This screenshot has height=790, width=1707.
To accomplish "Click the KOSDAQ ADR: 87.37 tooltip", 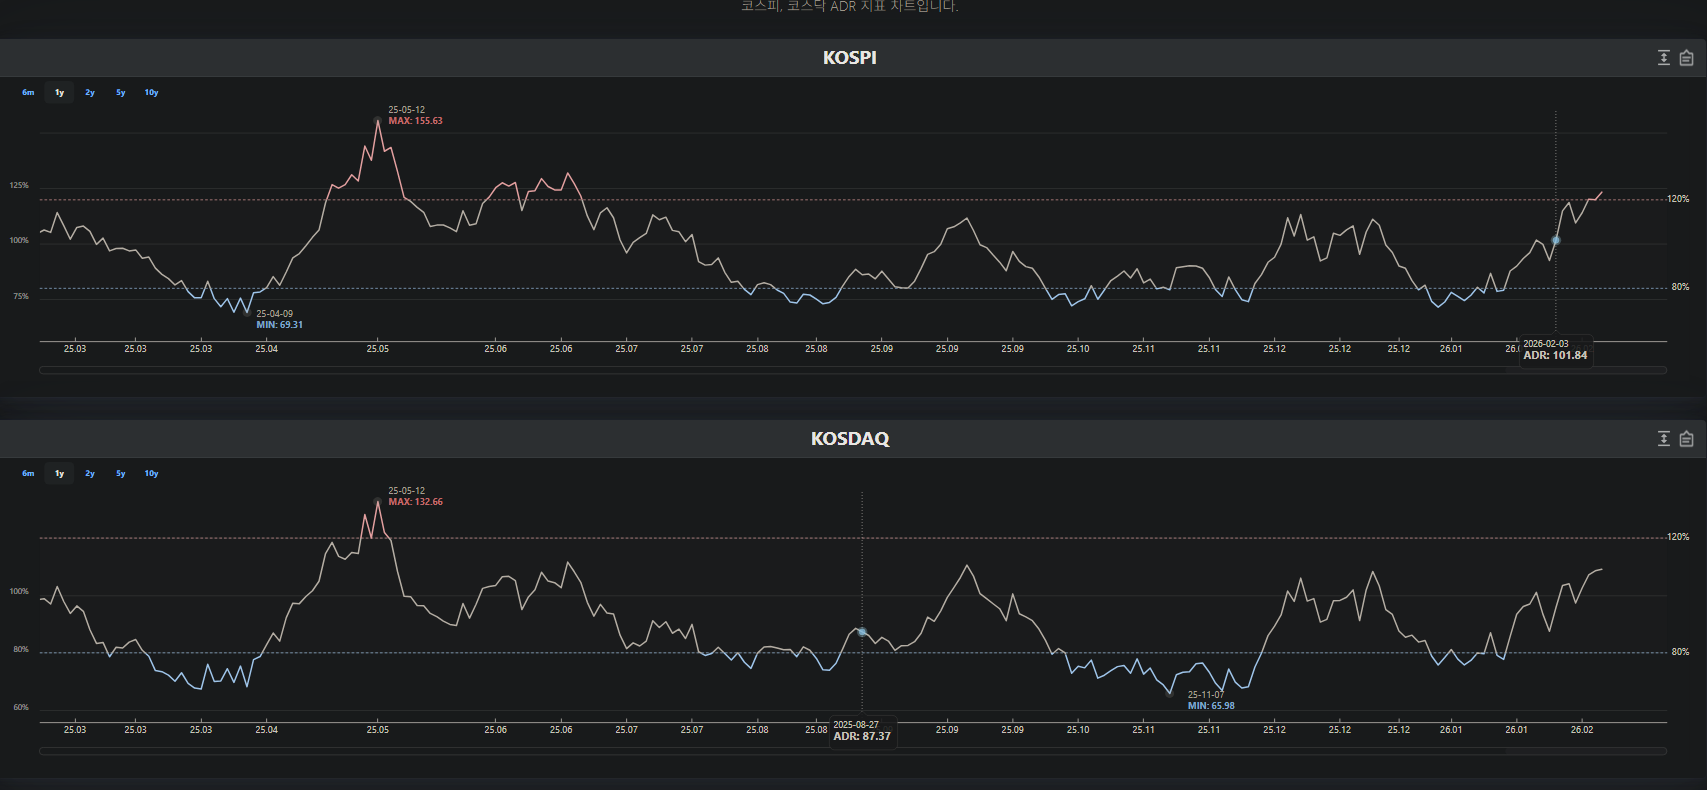I will [x=862, y=731].
